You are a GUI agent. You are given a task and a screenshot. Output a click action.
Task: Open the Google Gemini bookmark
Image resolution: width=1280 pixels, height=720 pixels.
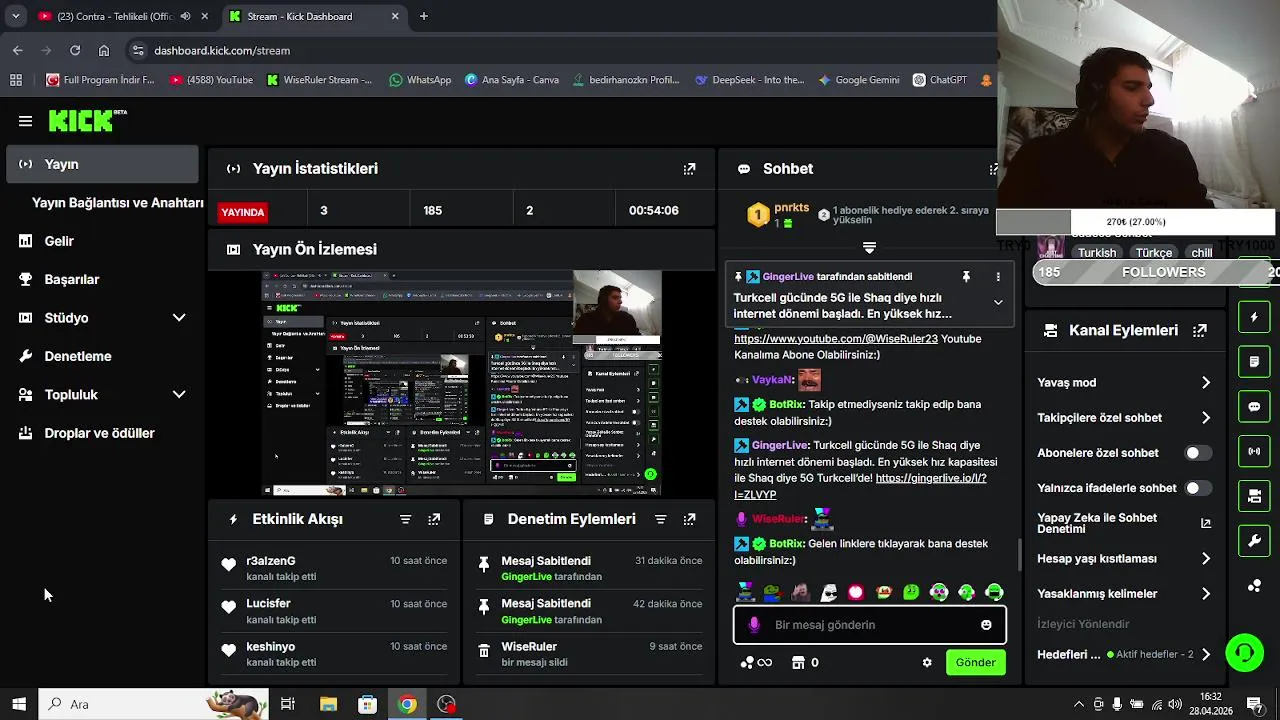tap(859, 80)
